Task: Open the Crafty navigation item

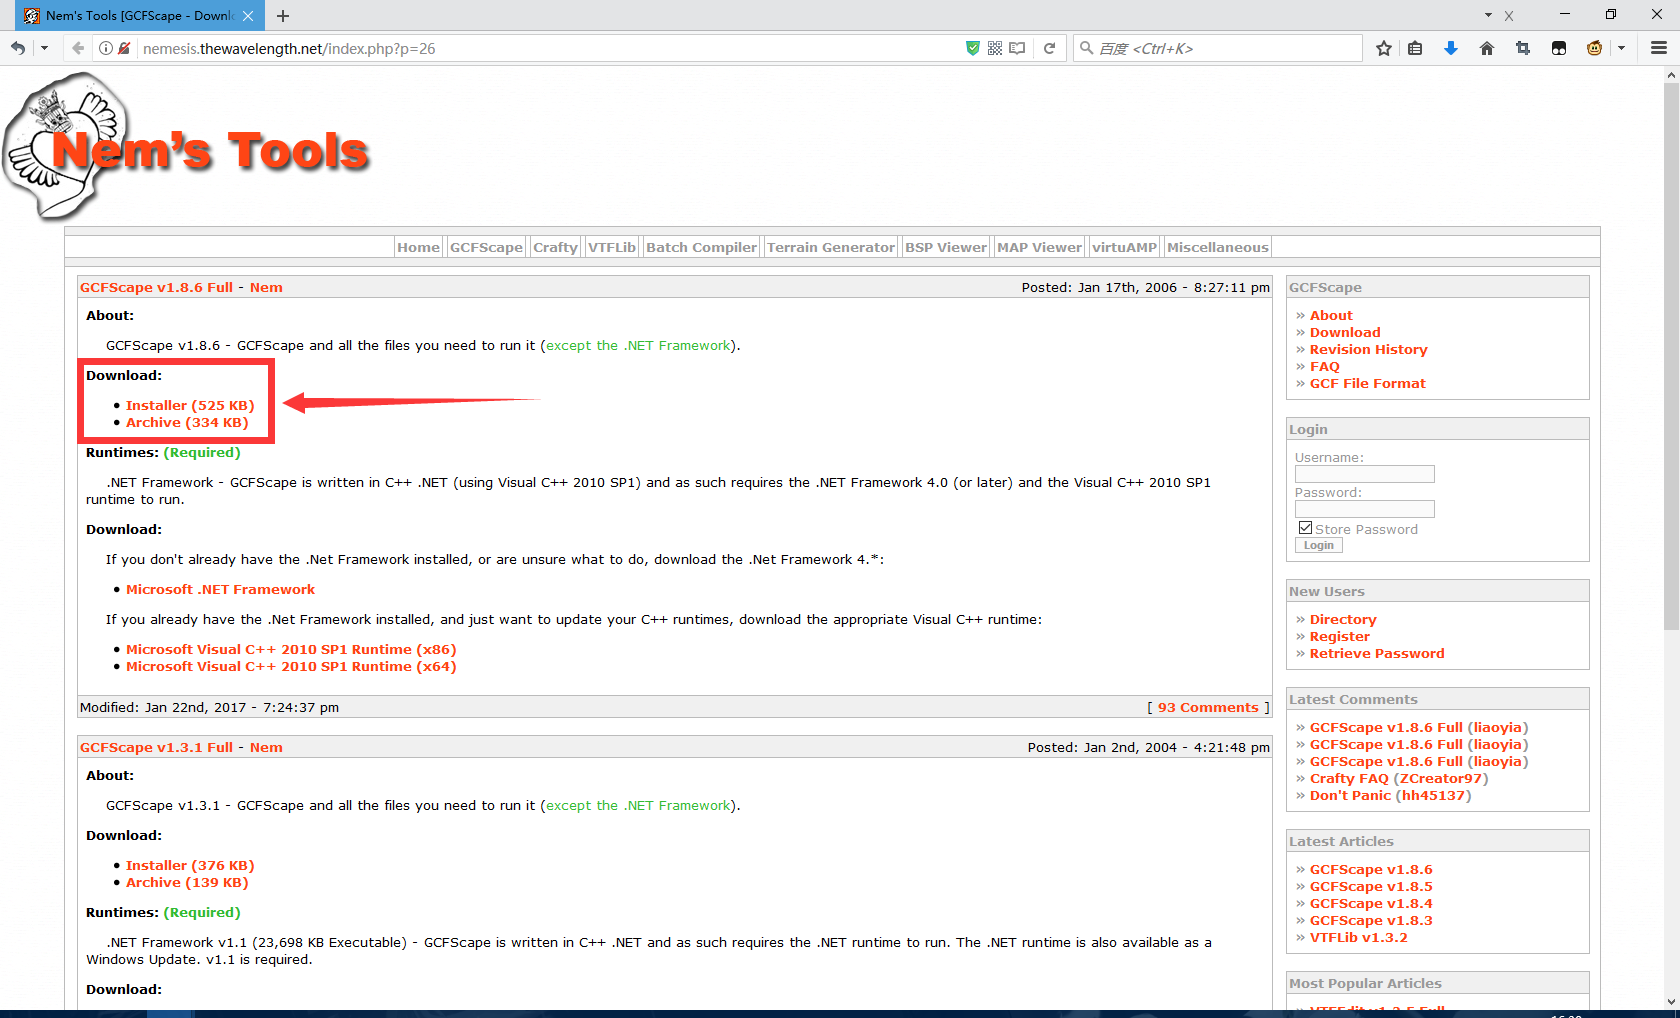Action: click(x=555, y=247)
